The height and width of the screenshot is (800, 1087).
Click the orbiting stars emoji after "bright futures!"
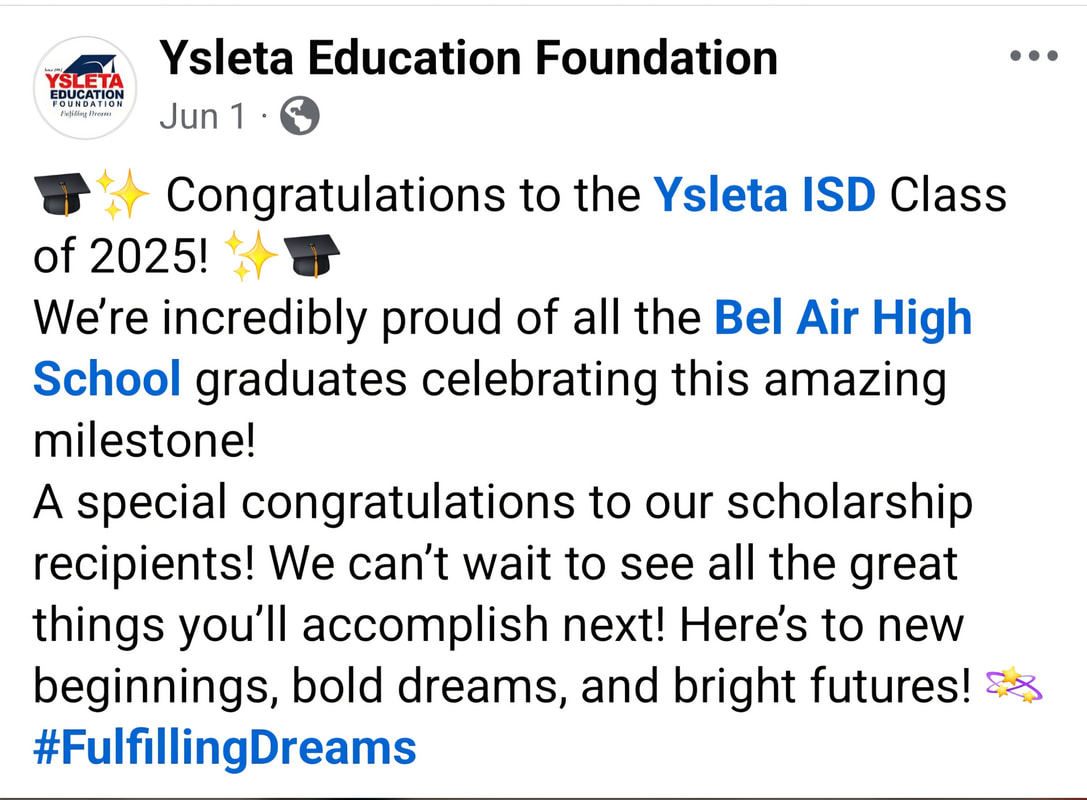[x=1014, y=686]
